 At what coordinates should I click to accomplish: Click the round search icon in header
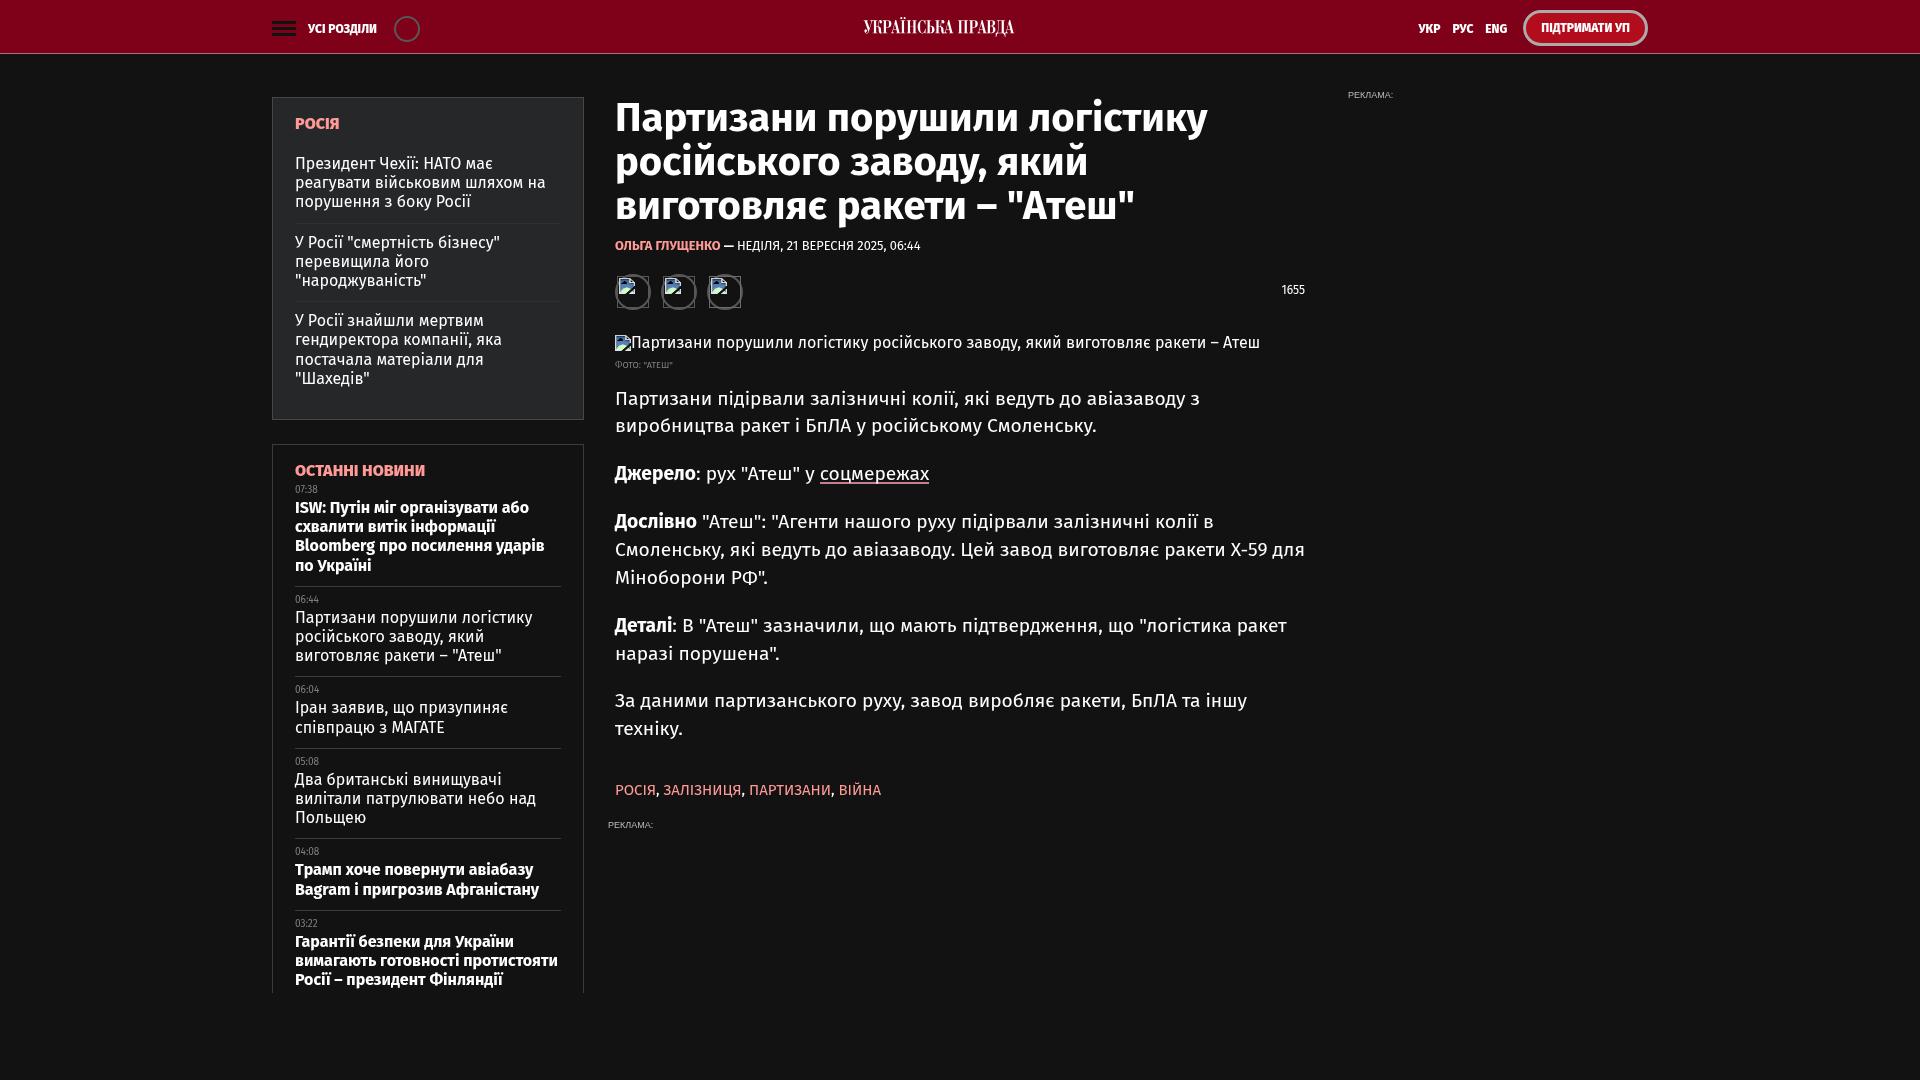click(x=407, y=29)
